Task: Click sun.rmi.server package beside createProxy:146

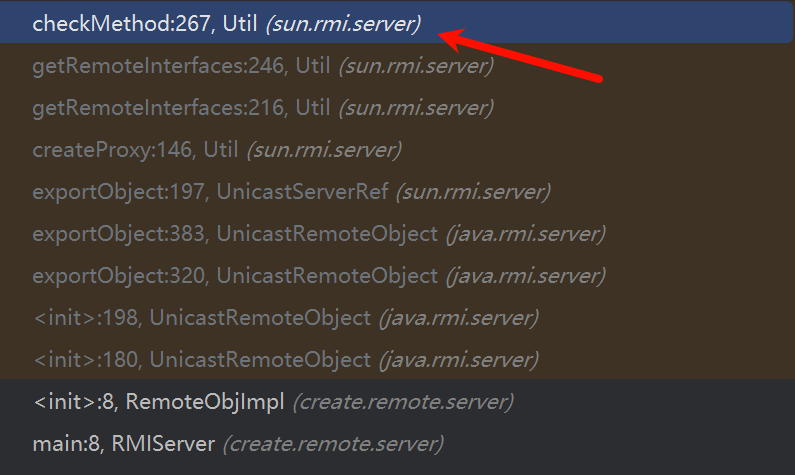Action: coord(324,150)
